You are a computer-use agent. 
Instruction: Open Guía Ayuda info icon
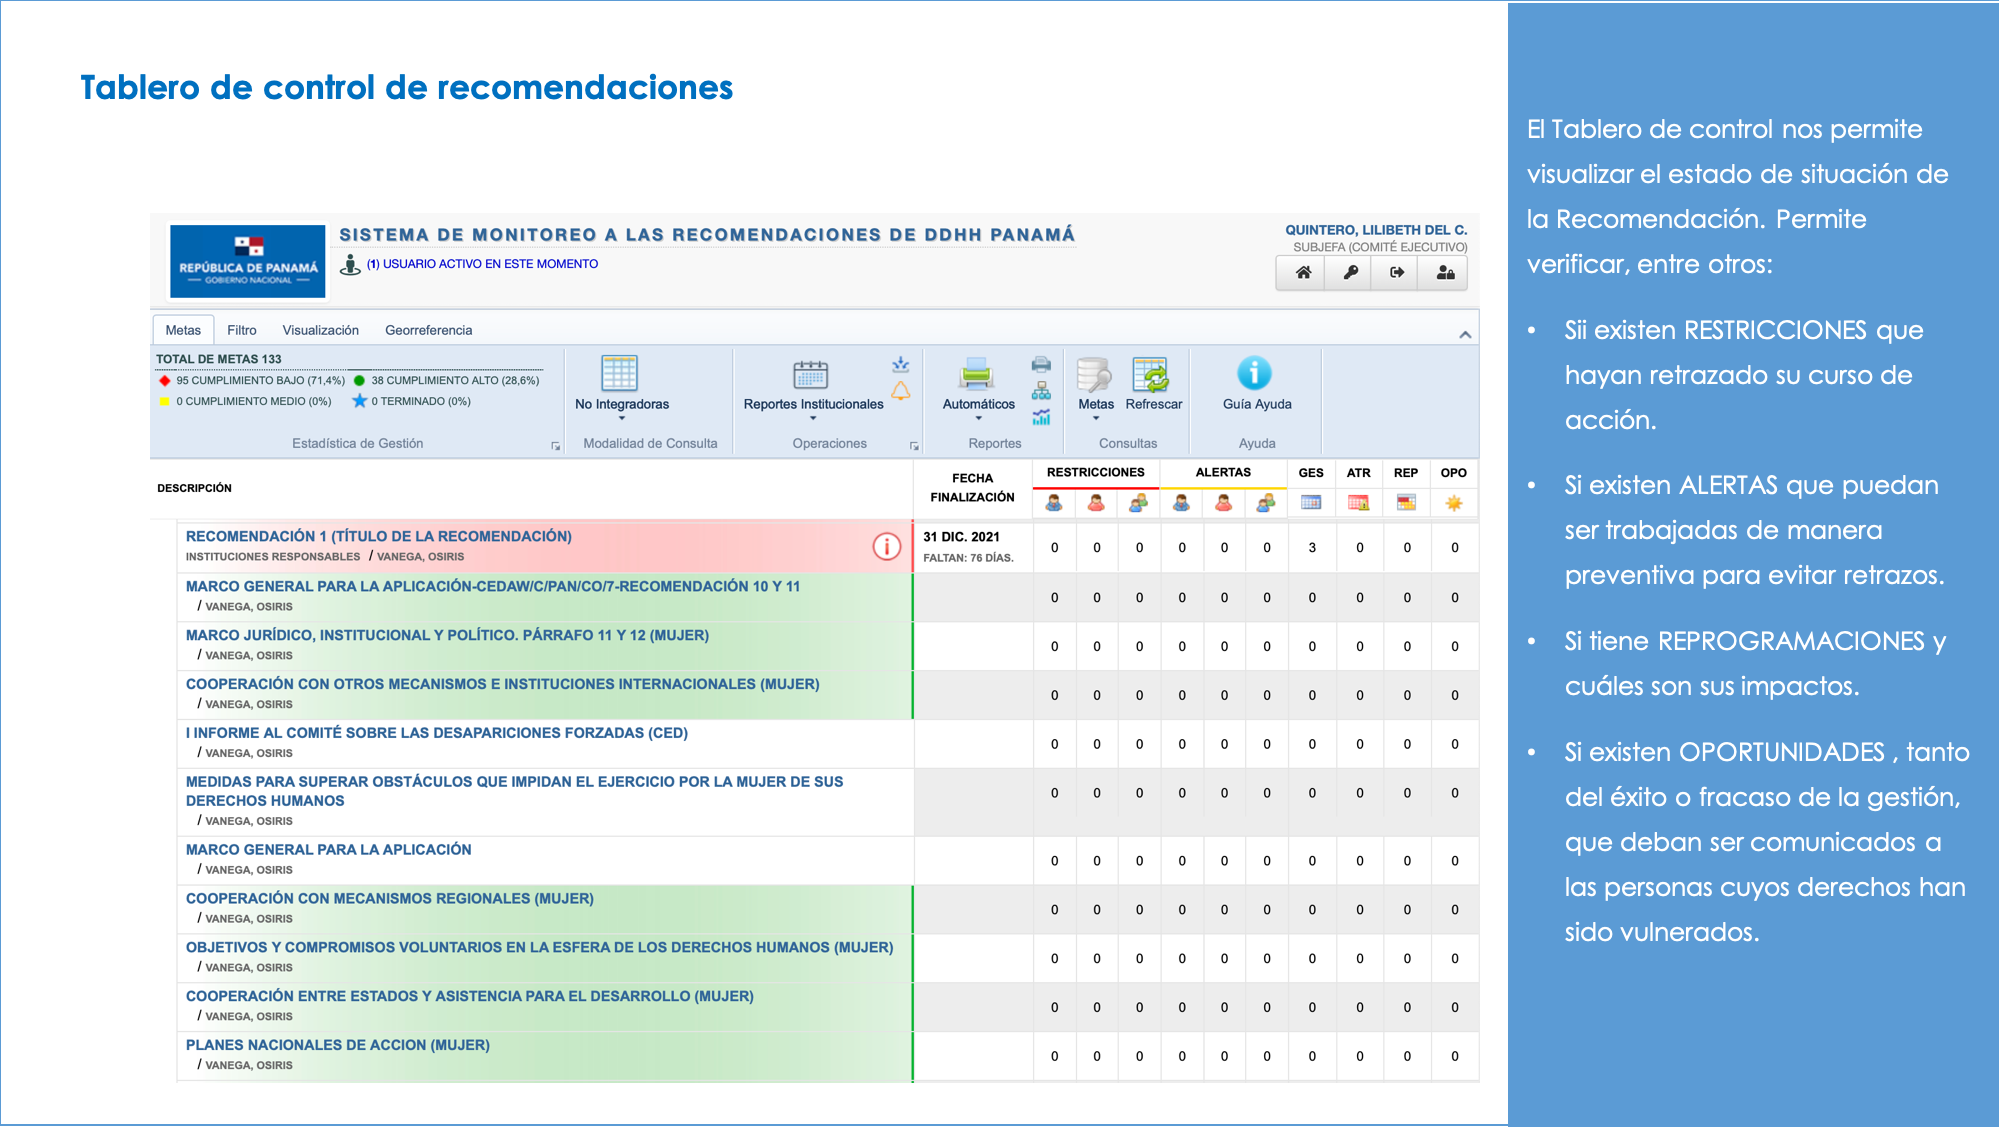[x=1254, y=373]
